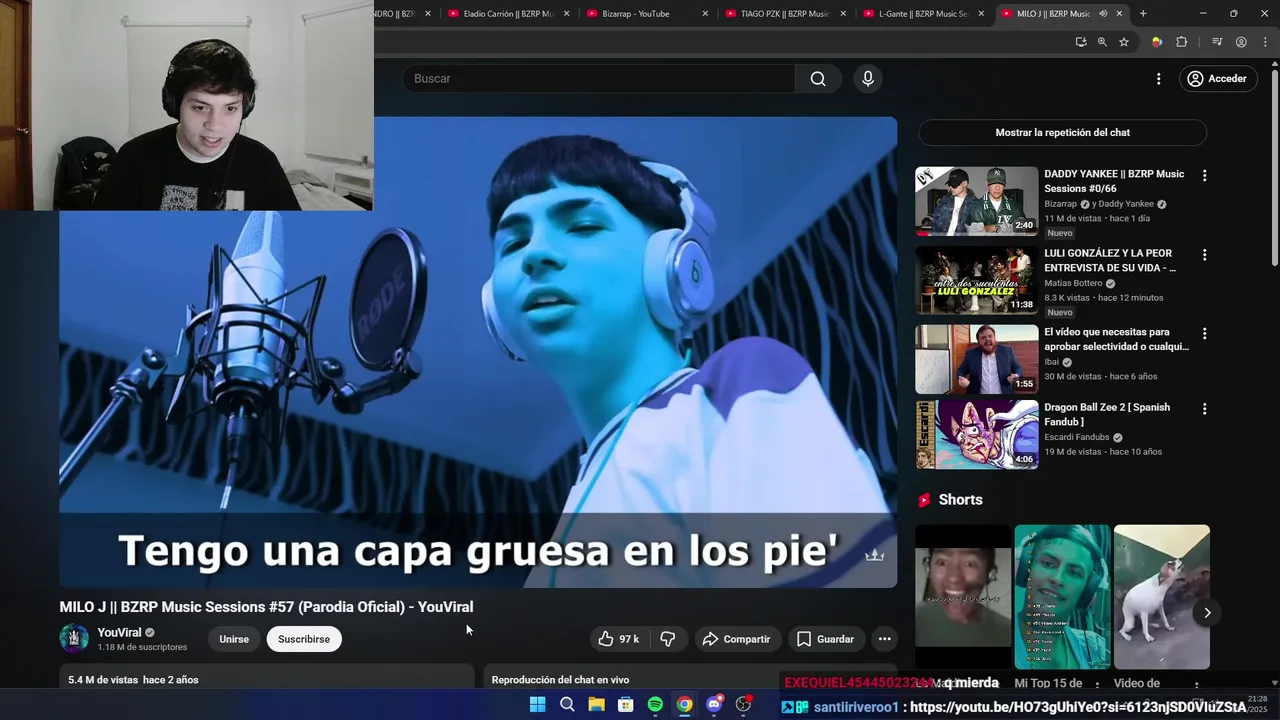Open media controls icon in toolbar

[x=1217, y=42]
